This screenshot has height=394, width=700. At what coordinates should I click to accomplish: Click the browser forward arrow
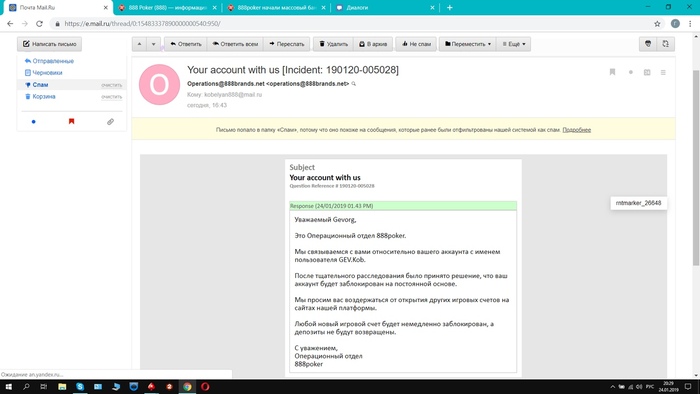[25, 24]
